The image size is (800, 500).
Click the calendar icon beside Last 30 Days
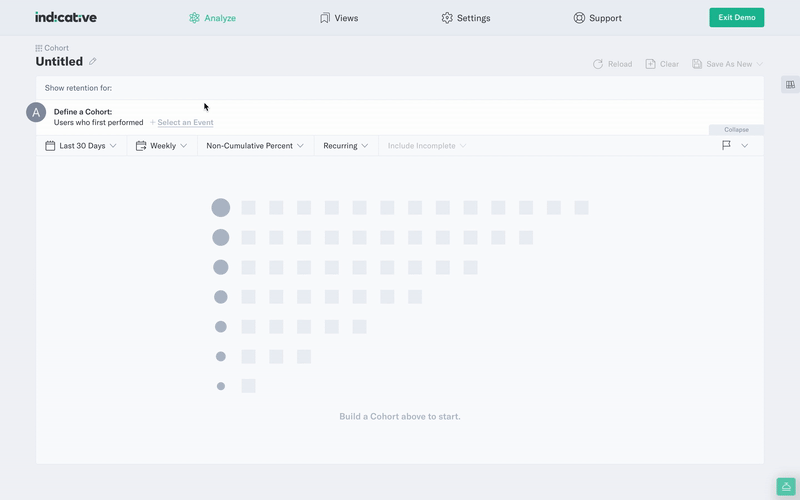(x=50, y=145)
